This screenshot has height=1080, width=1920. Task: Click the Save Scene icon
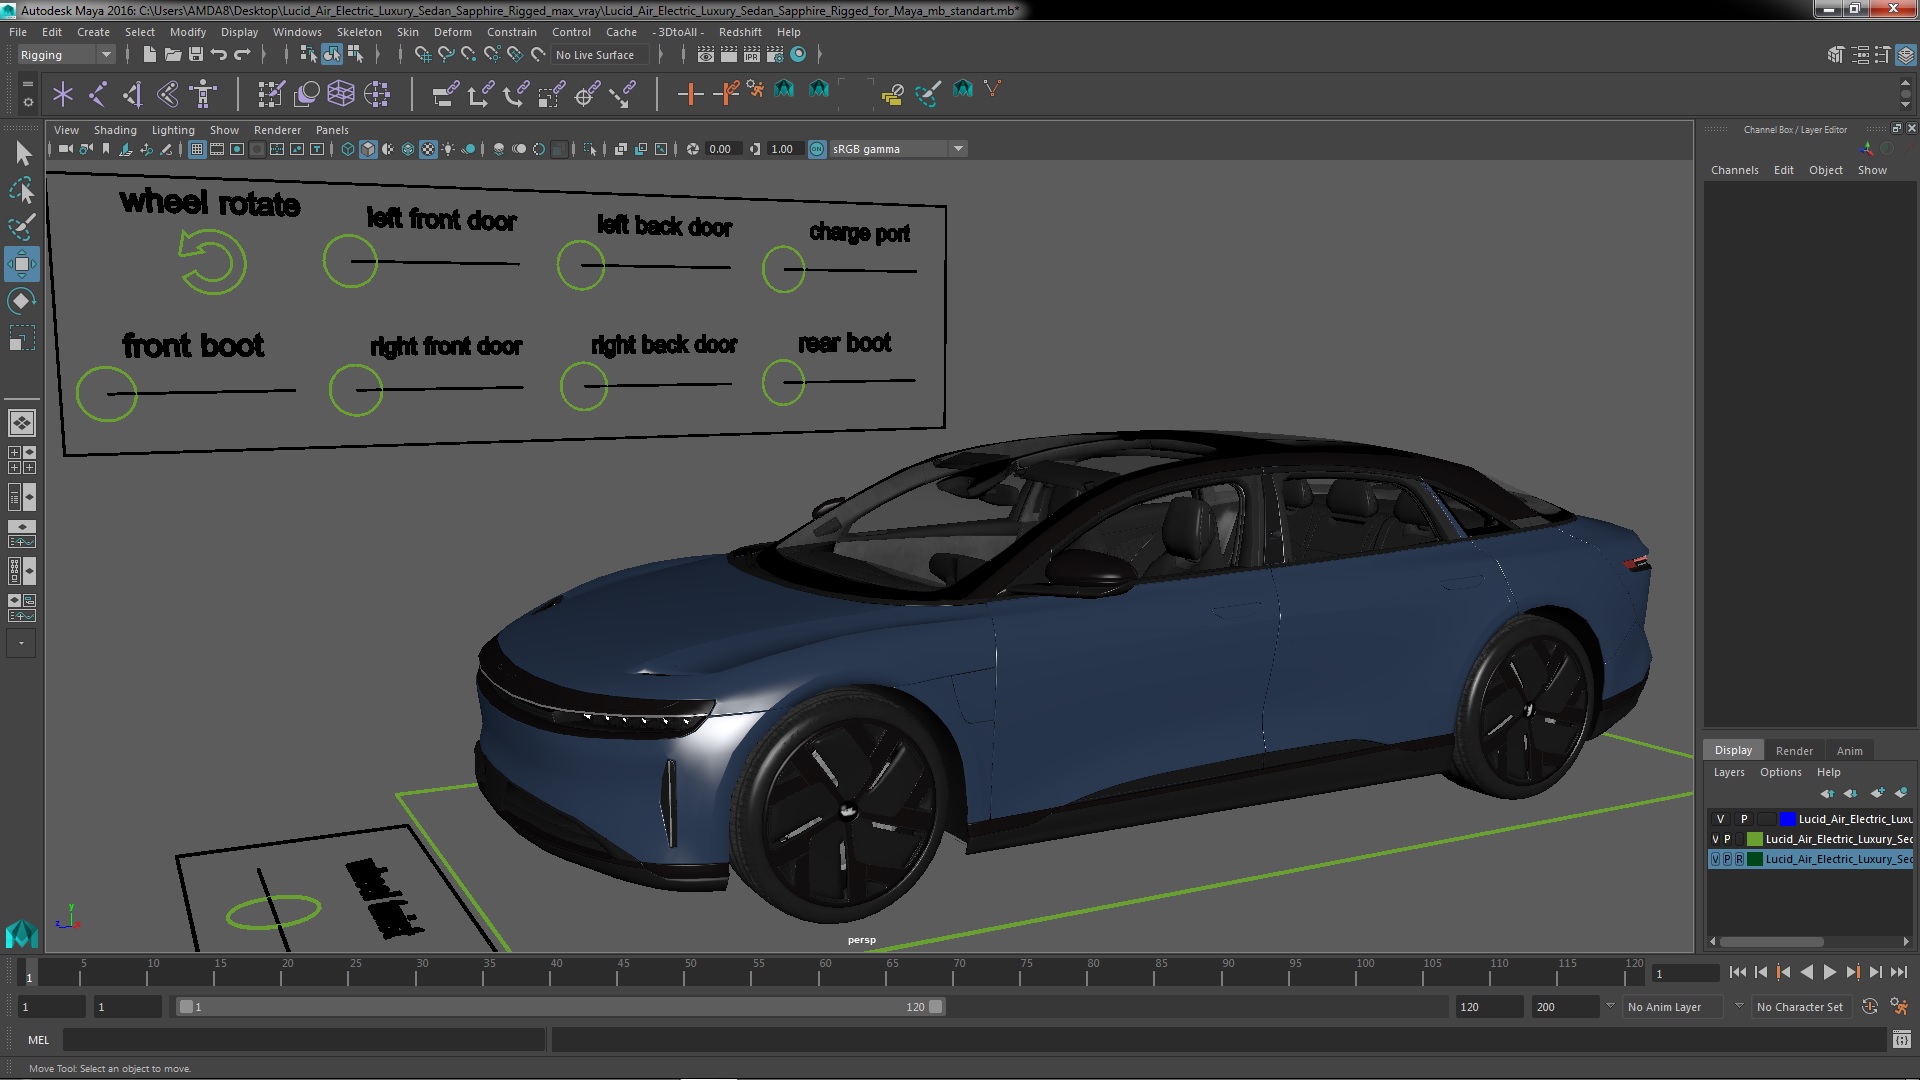coord(196,55)
